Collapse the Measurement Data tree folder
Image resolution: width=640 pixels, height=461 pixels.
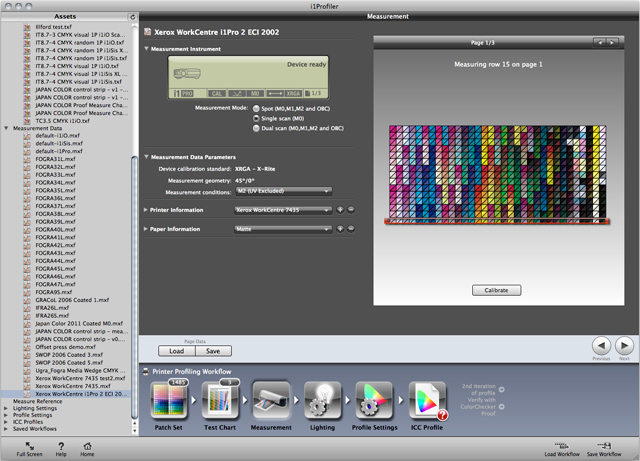(x=6, y=128)
